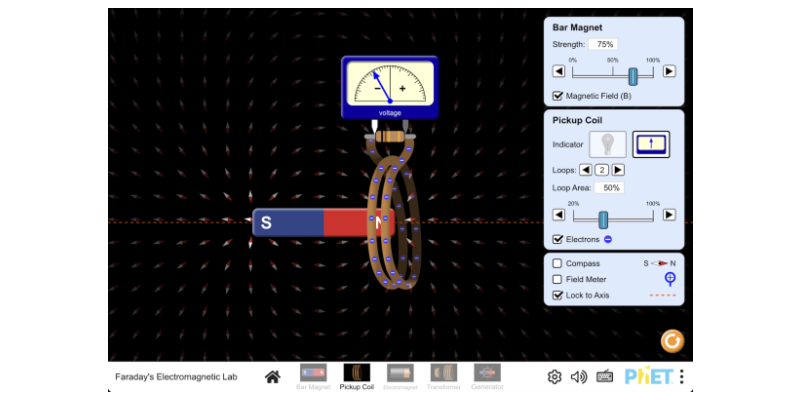Select the light bulb indicator
Viewport: 800px width, 400px height.
[x=607, y=144]
